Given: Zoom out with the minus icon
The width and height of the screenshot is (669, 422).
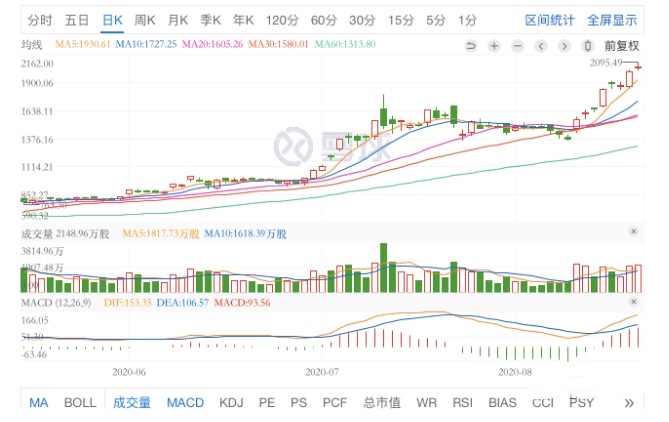Looking at the screenshot, I should point(518,46).
